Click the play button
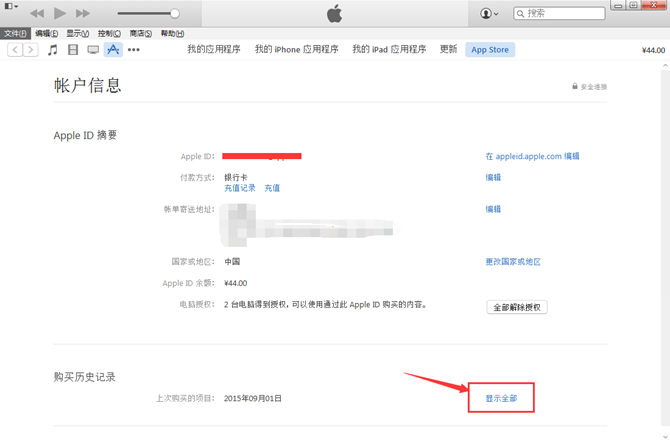Viewport: 670px width, 442px height. pyautogui.click(x=60, y=13)
